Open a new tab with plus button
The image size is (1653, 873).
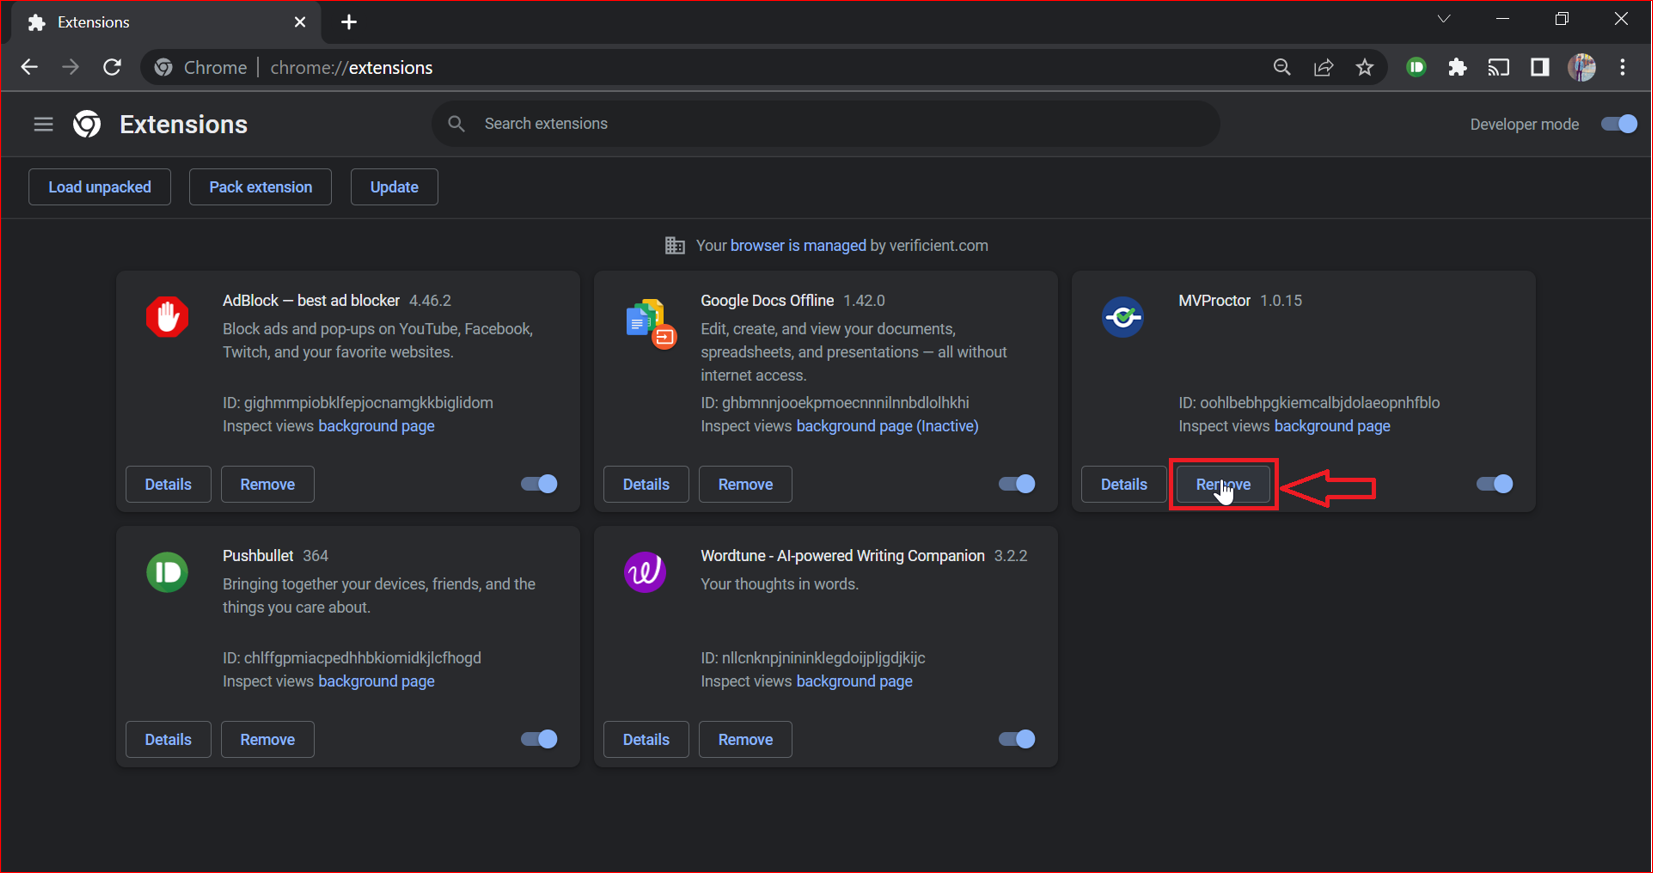pyautogui.click(x=349, y=22)
